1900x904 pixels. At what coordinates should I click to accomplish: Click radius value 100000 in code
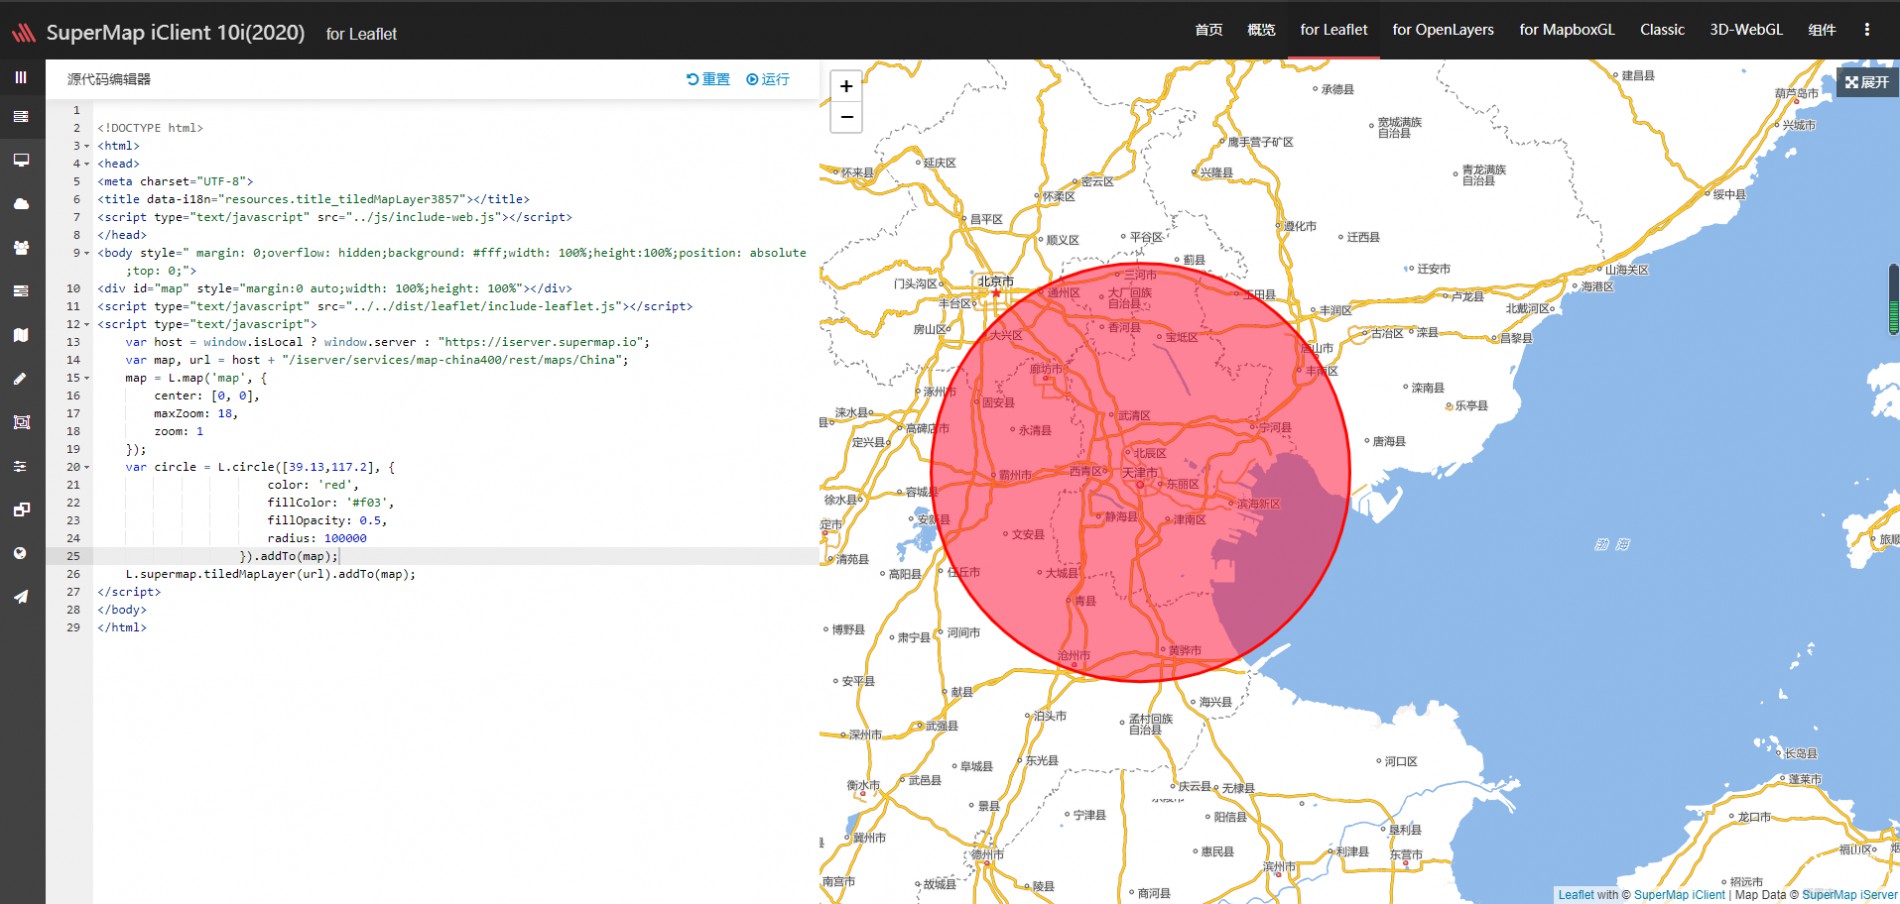tap(345, 538)
